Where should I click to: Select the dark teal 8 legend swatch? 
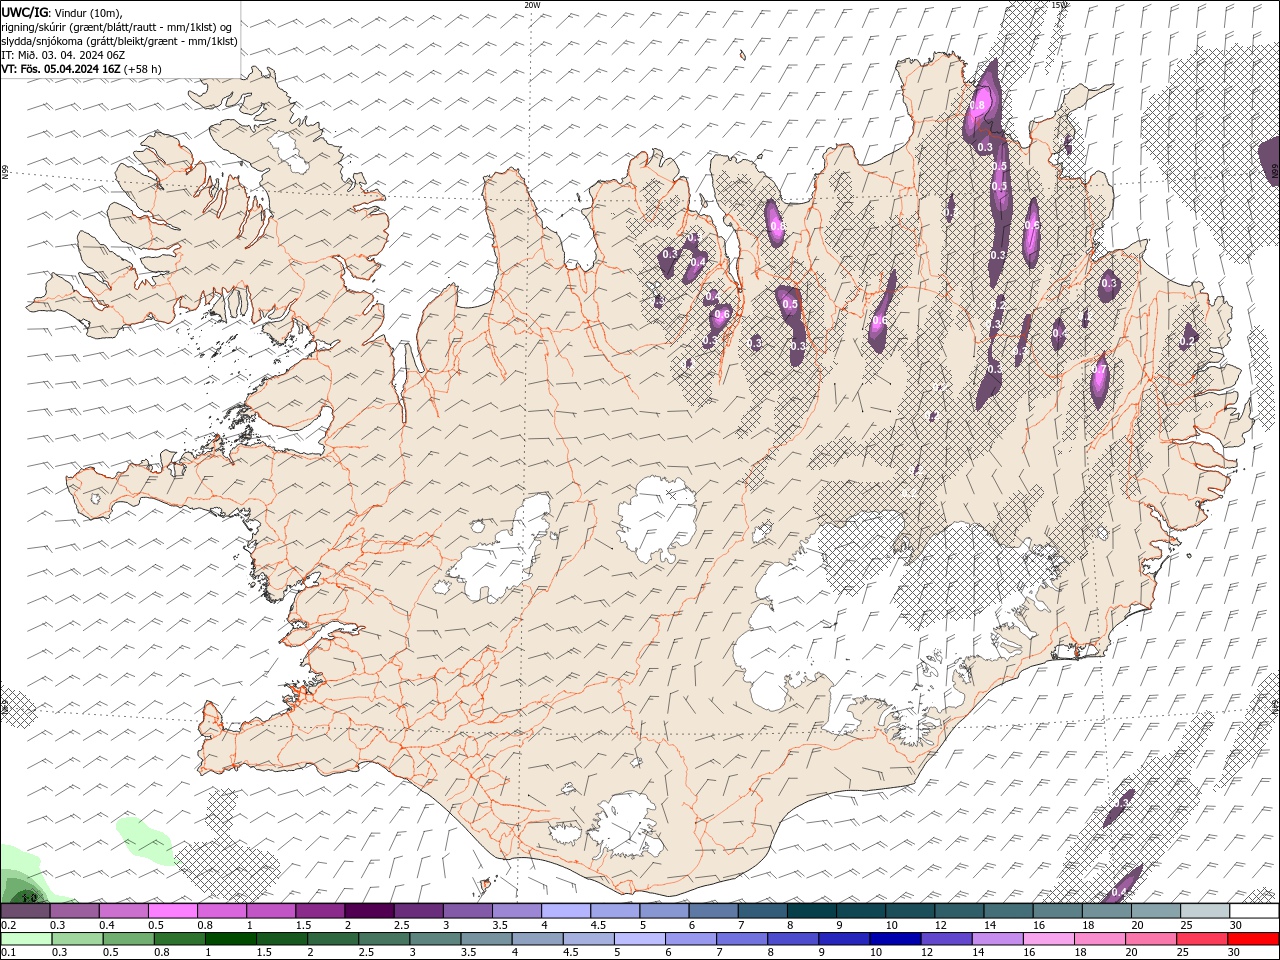click(811, 911)
